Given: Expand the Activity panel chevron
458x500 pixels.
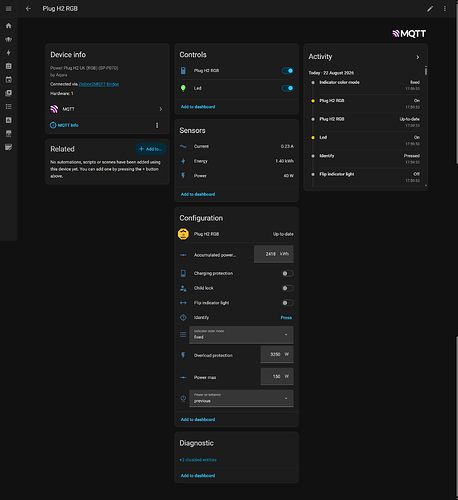Looking at the screenshot, I should tap(417, 57).
